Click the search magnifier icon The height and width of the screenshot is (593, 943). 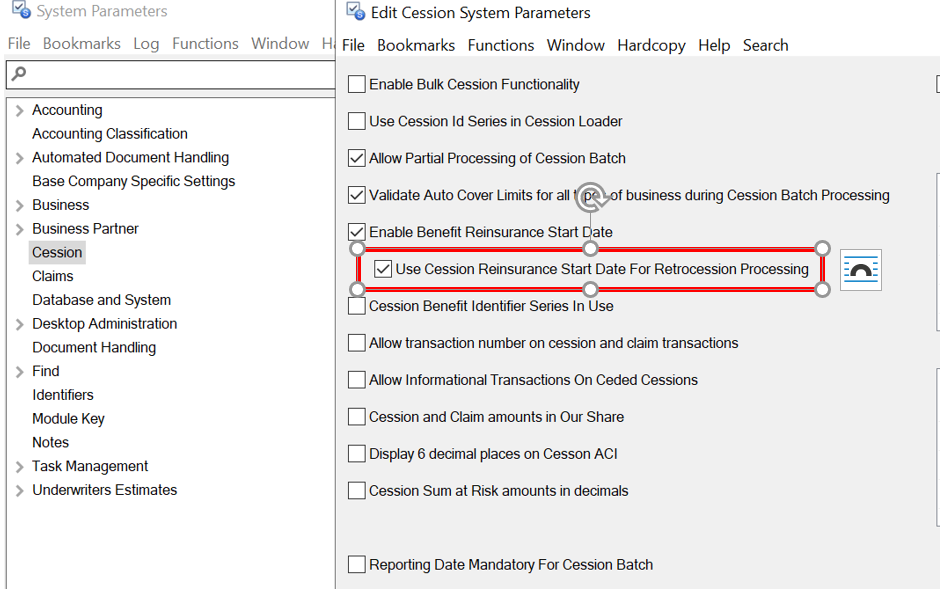coord(18,75)
